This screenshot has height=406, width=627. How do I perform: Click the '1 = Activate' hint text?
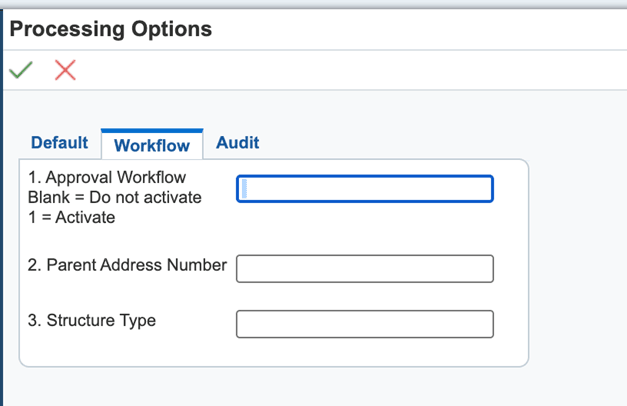coord(72,217)
